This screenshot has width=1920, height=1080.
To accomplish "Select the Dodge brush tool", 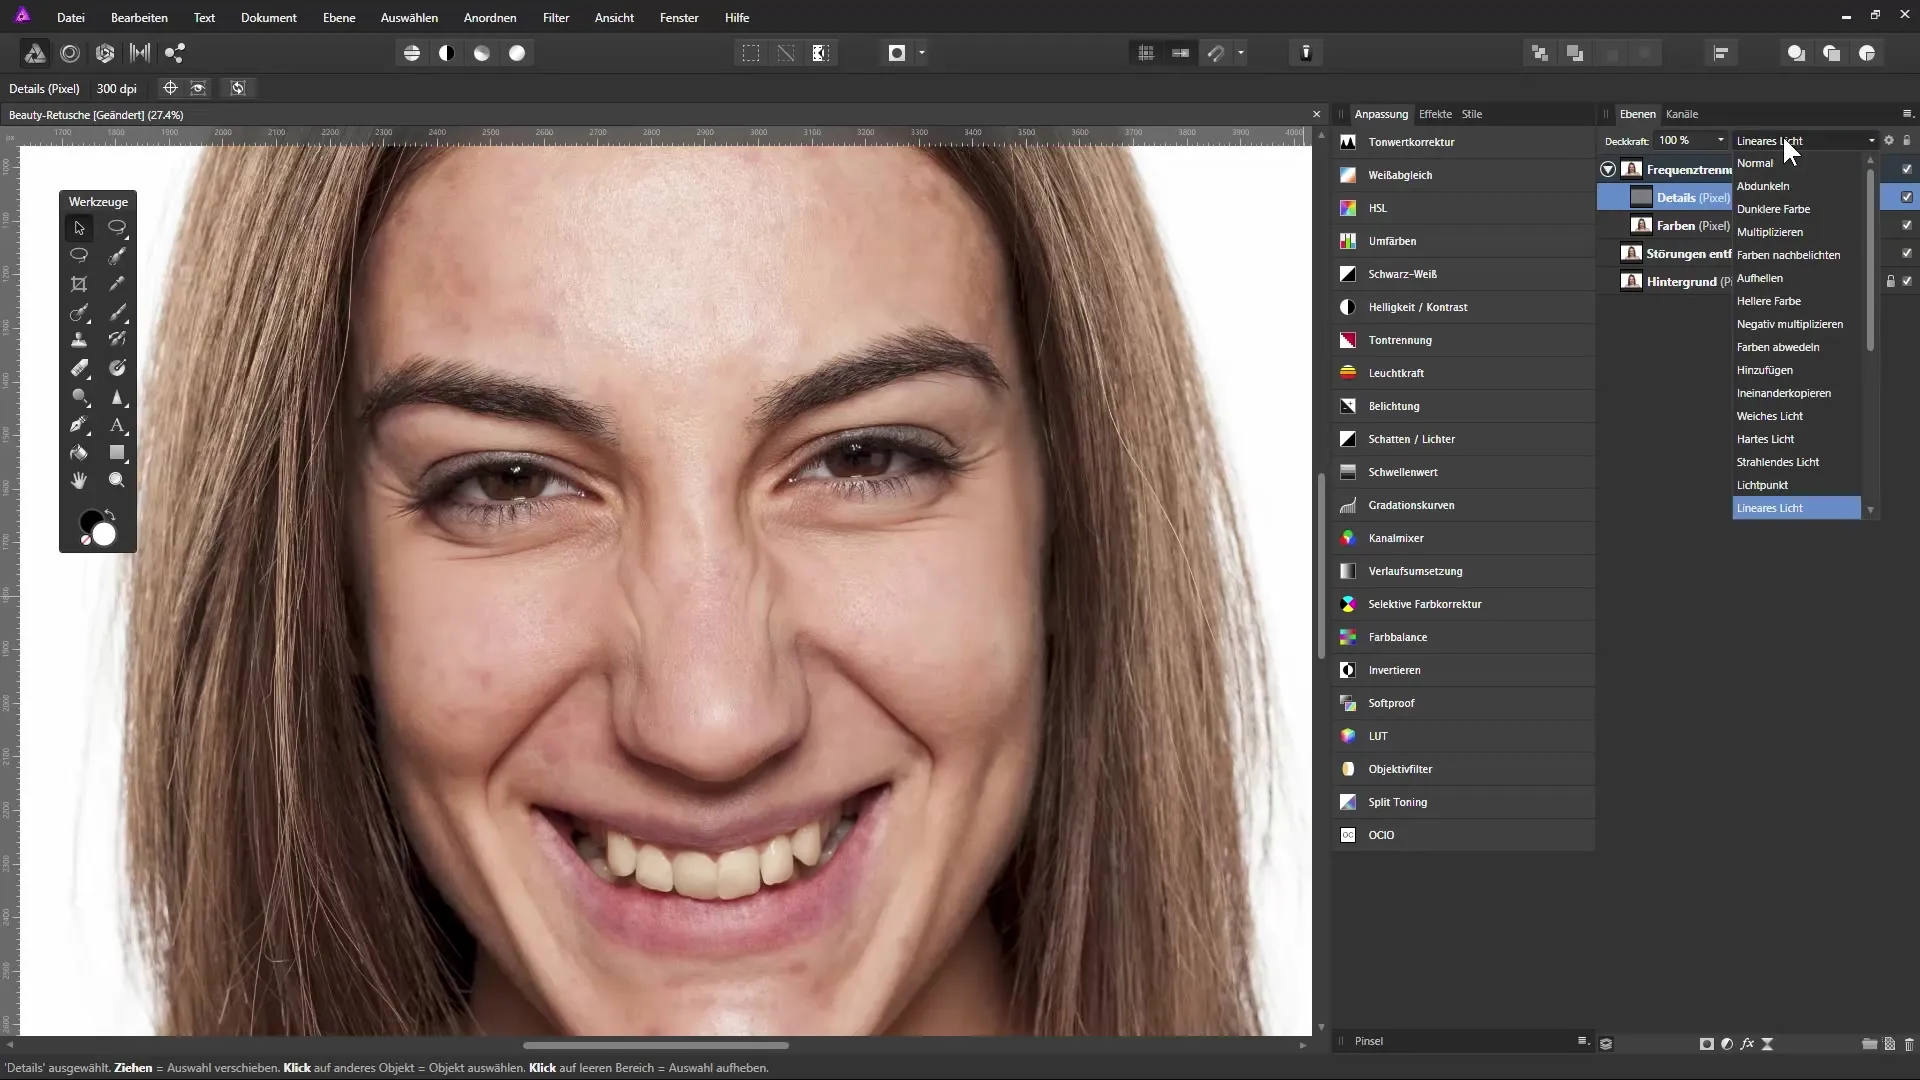I will (79, 397).
